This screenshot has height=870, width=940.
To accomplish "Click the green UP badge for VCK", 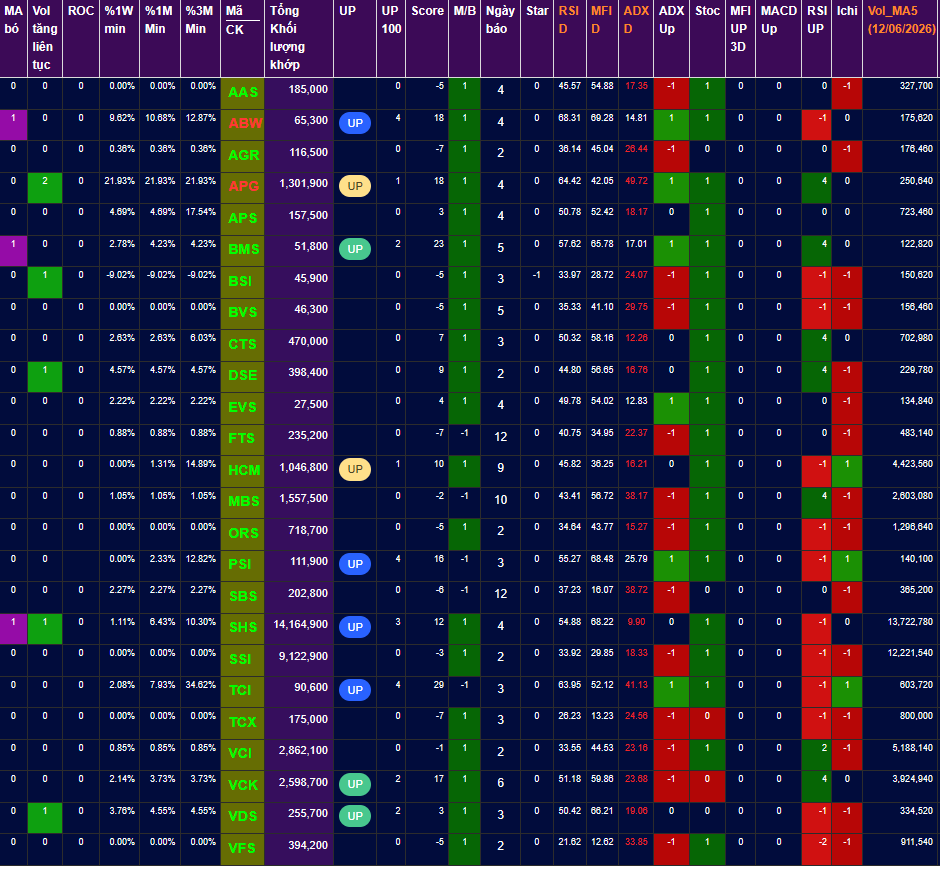I will [355, 784].
